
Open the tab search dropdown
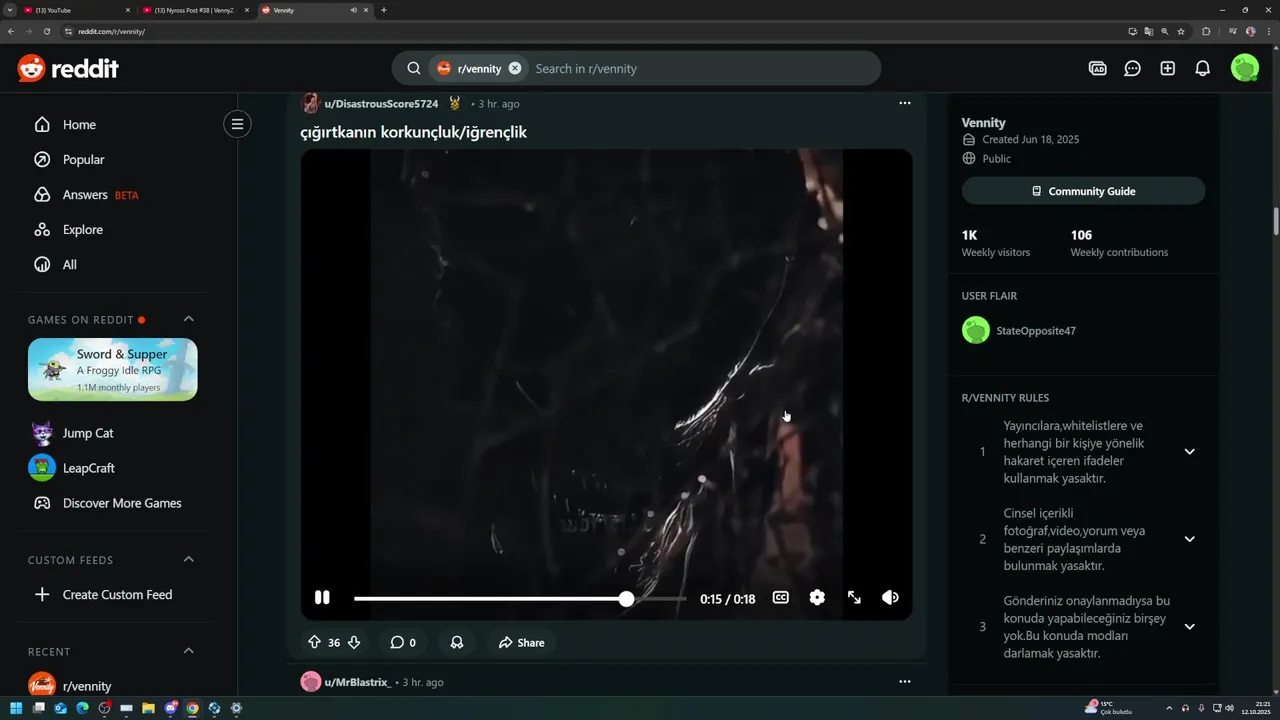pos(8,10)
